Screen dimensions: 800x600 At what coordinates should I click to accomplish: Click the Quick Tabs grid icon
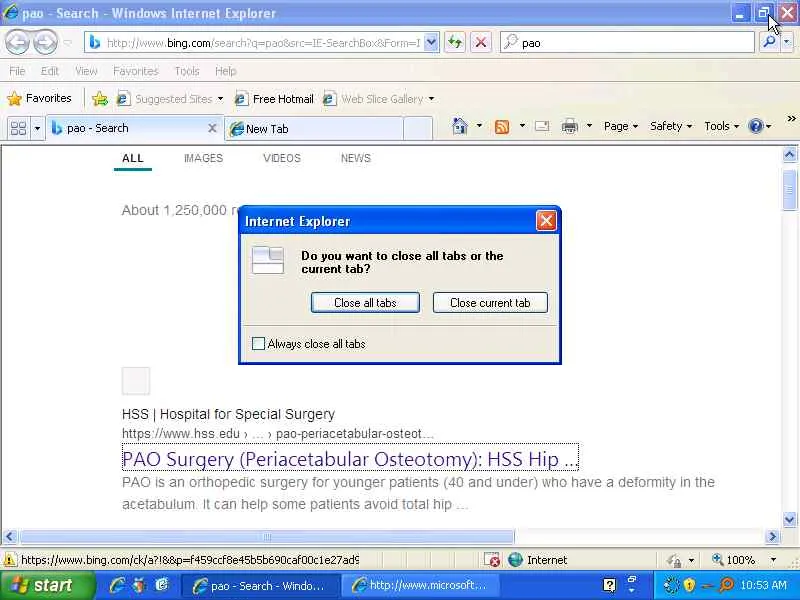18,128
